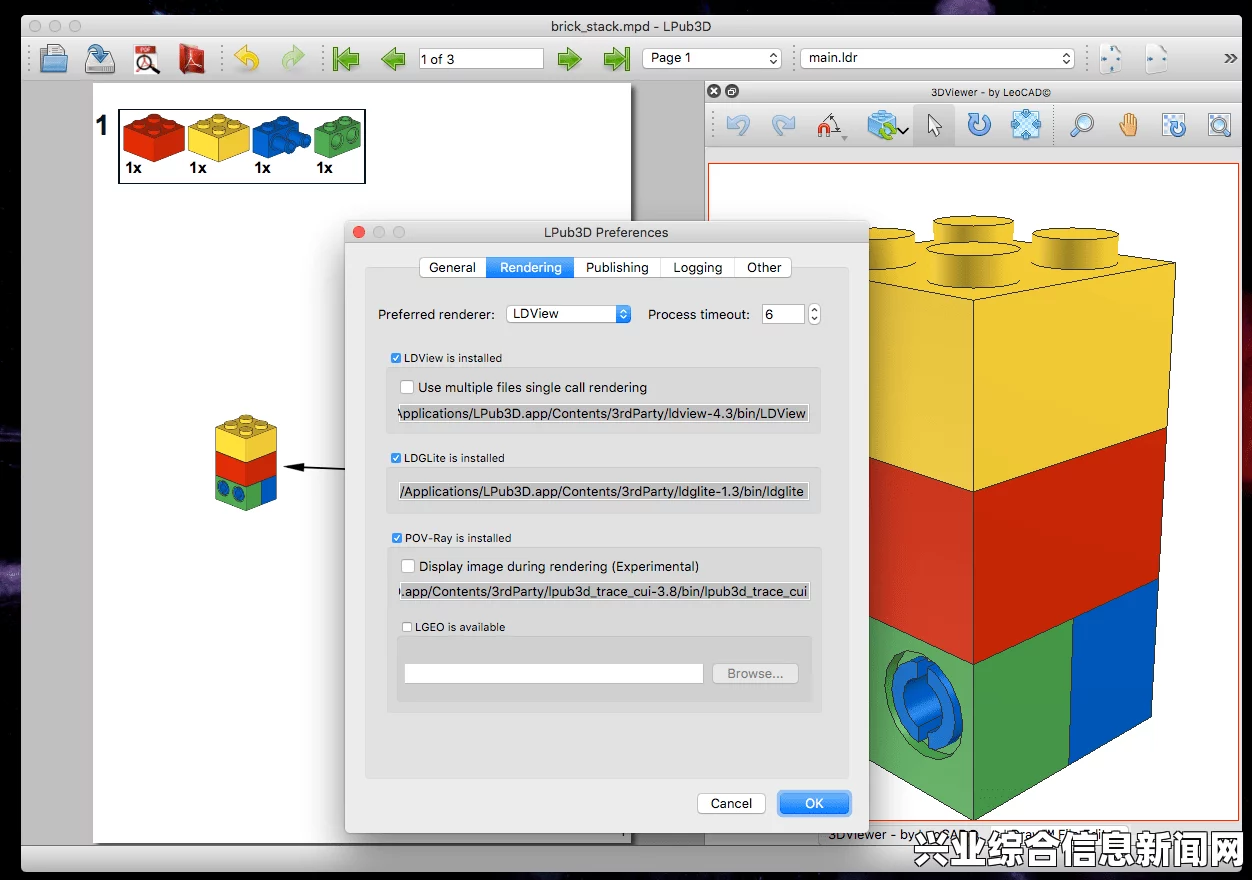Adjust the Process timeout stepper arrows
This screenshot has height=880, width=1252.
point(814,314)
